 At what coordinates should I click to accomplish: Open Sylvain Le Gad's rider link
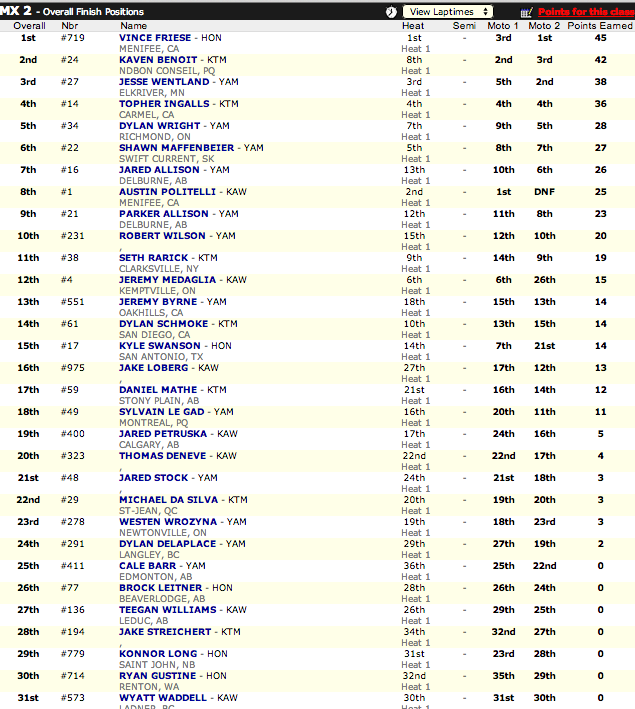point(163,411)
